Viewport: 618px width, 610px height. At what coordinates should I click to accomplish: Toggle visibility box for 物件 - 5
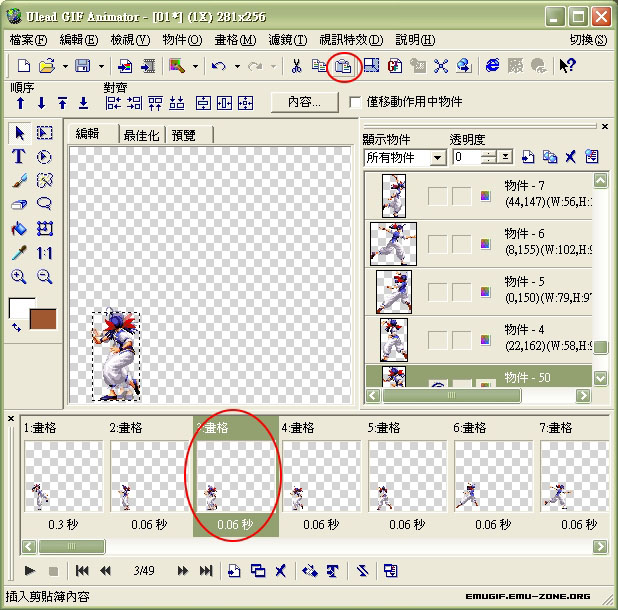coord(437,292)
